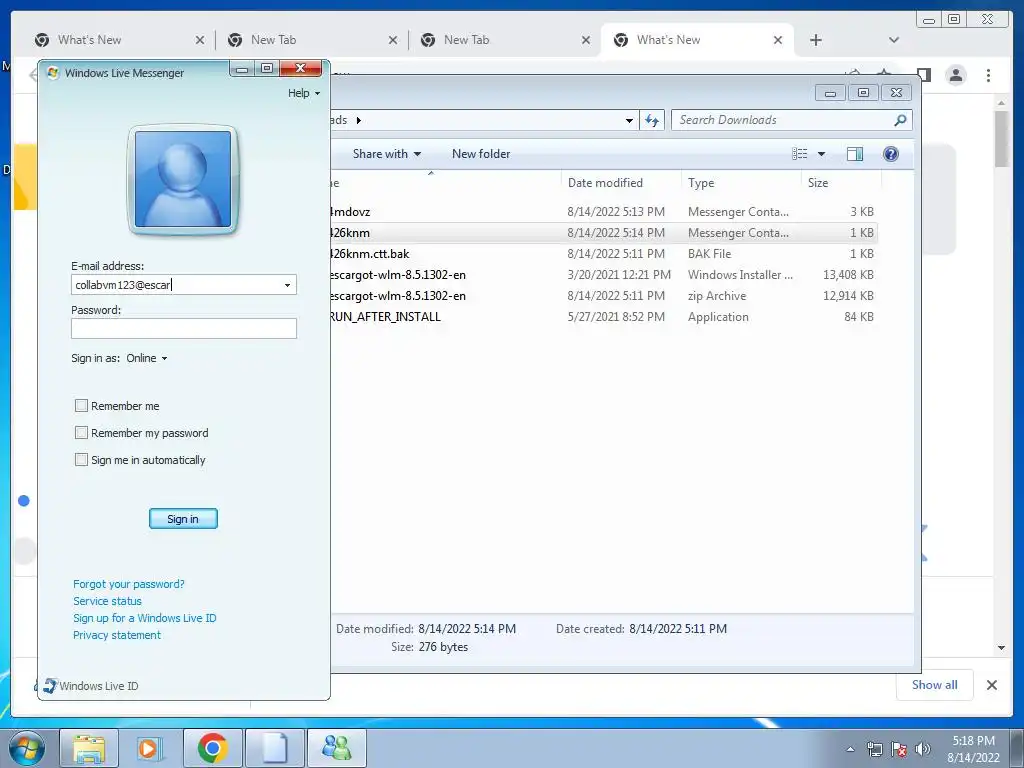Open Windows Explorer folder icon in taskbar
Image resolution: width=1024 pixels, height=768 pixels.
point(89,748)
